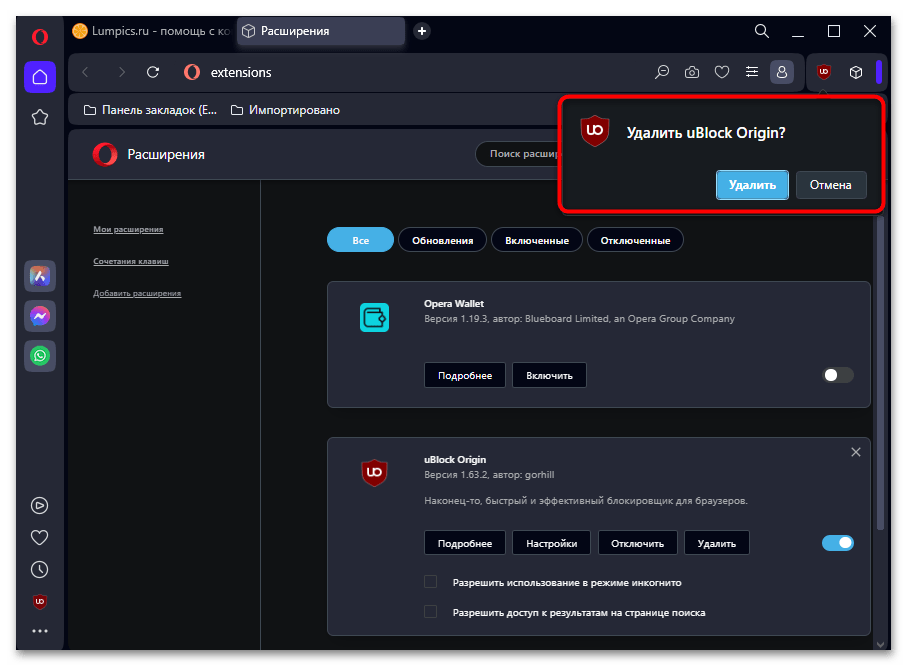The height and width of the screenshot is (666, 907).
Task: Switch to the Lumpics.ru tab
Action: (152, 31)
